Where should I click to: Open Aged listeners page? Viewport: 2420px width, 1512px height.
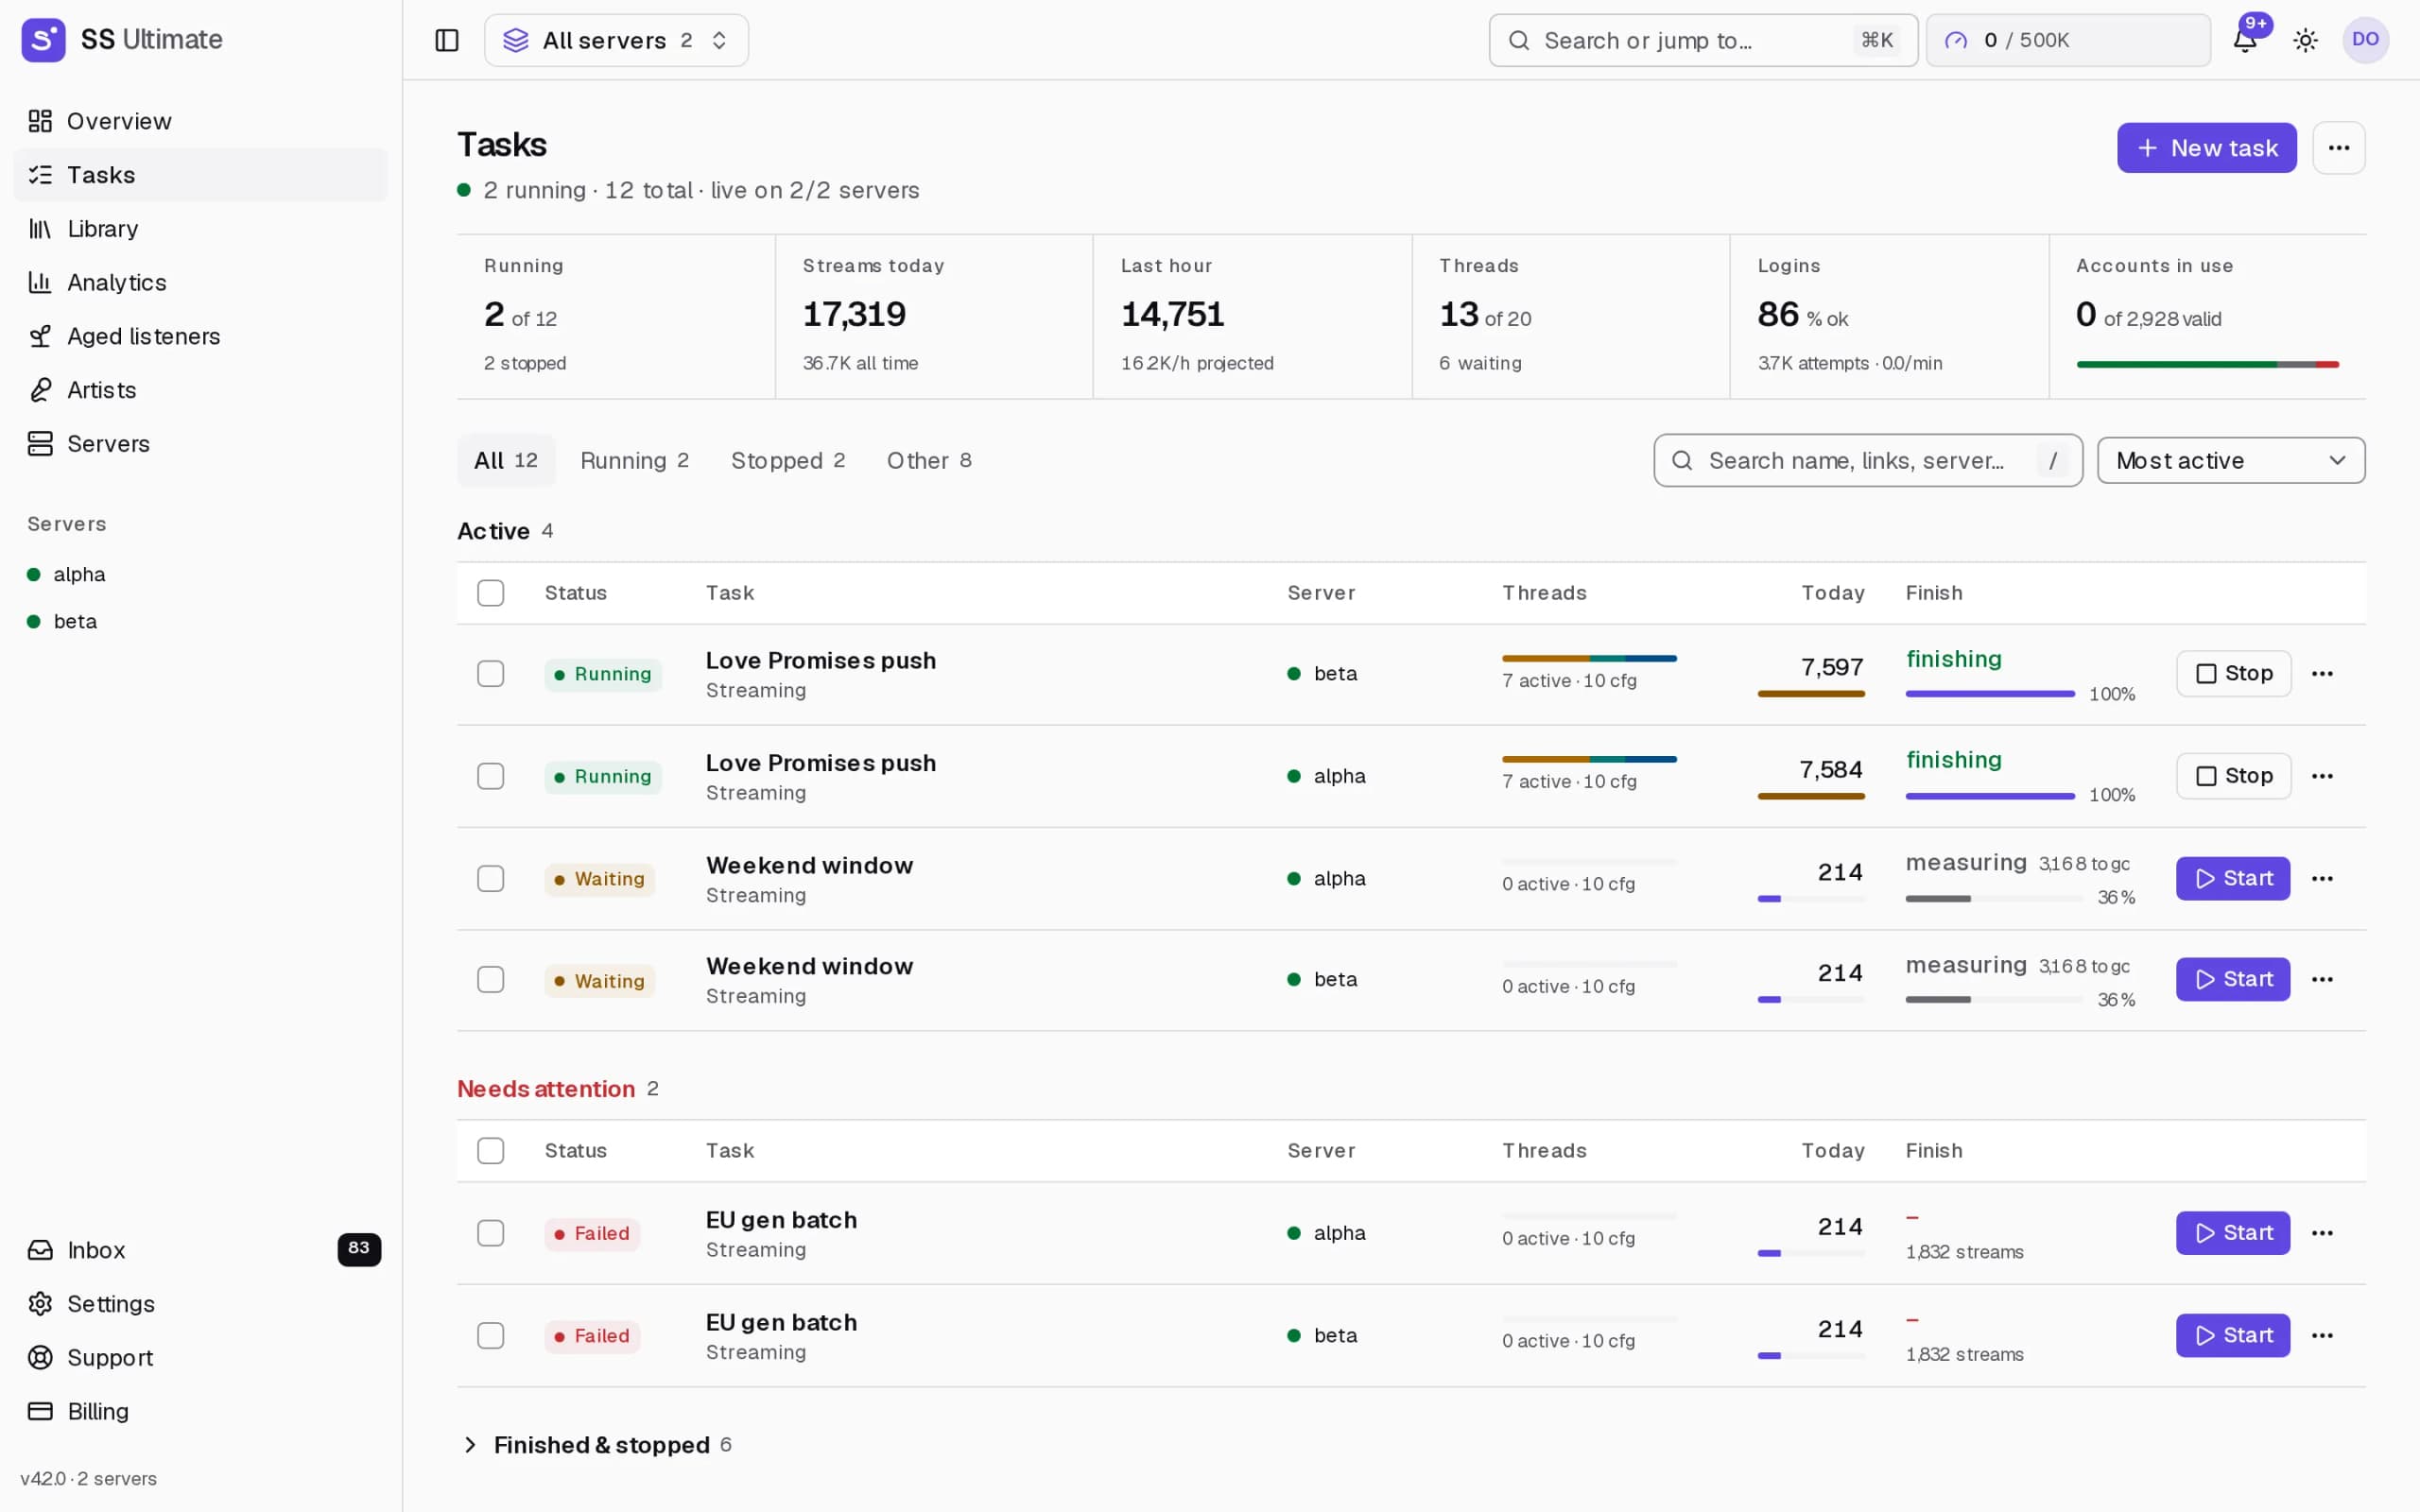(x=200, y=336)
